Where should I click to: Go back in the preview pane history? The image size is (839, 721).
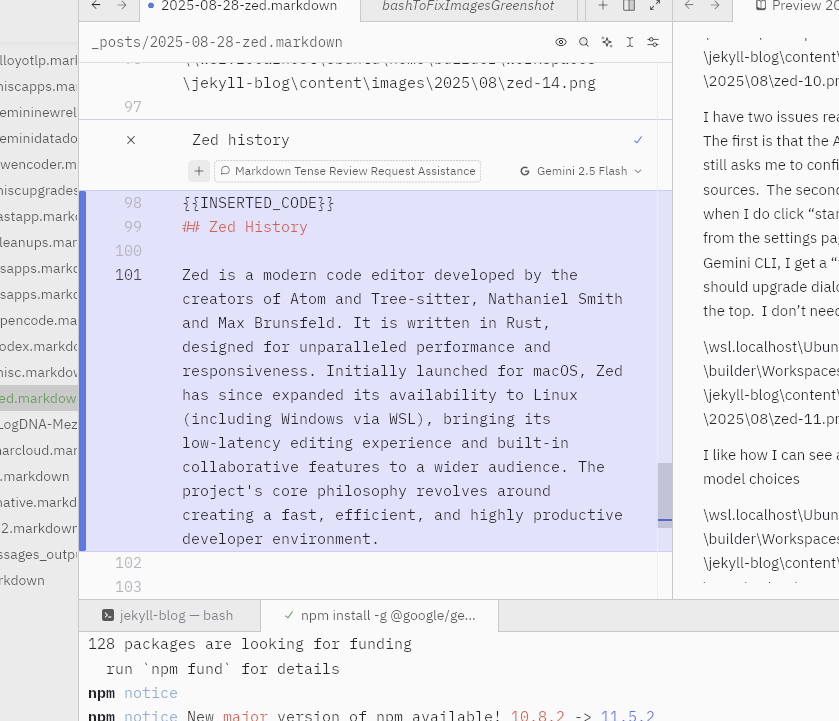pos(689,5)
